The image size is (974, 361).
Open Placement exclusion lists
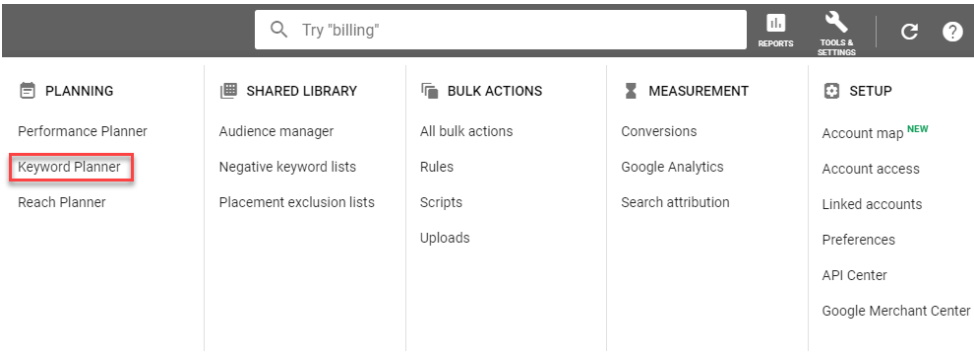click(x=297, y=202)
